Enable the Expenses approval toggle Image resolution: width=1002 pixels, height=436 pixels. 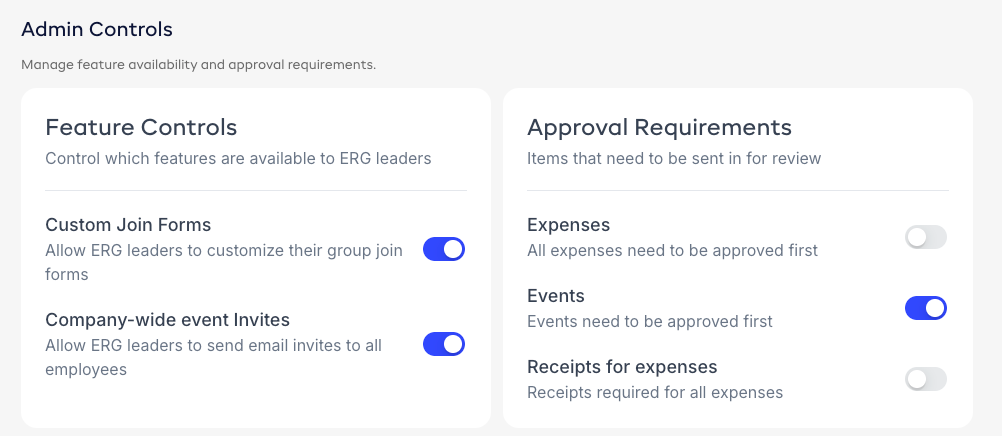pos(925,238)
